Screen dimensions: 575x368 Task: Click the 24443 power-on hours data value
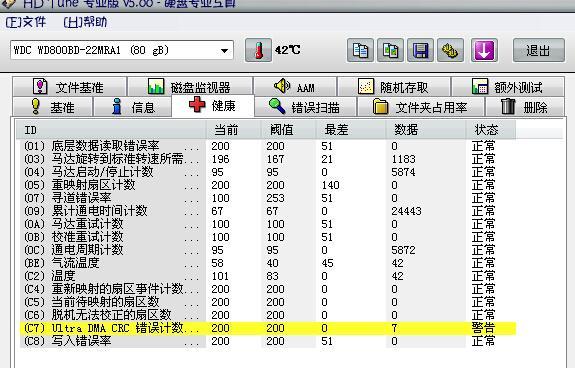[406, 211]
